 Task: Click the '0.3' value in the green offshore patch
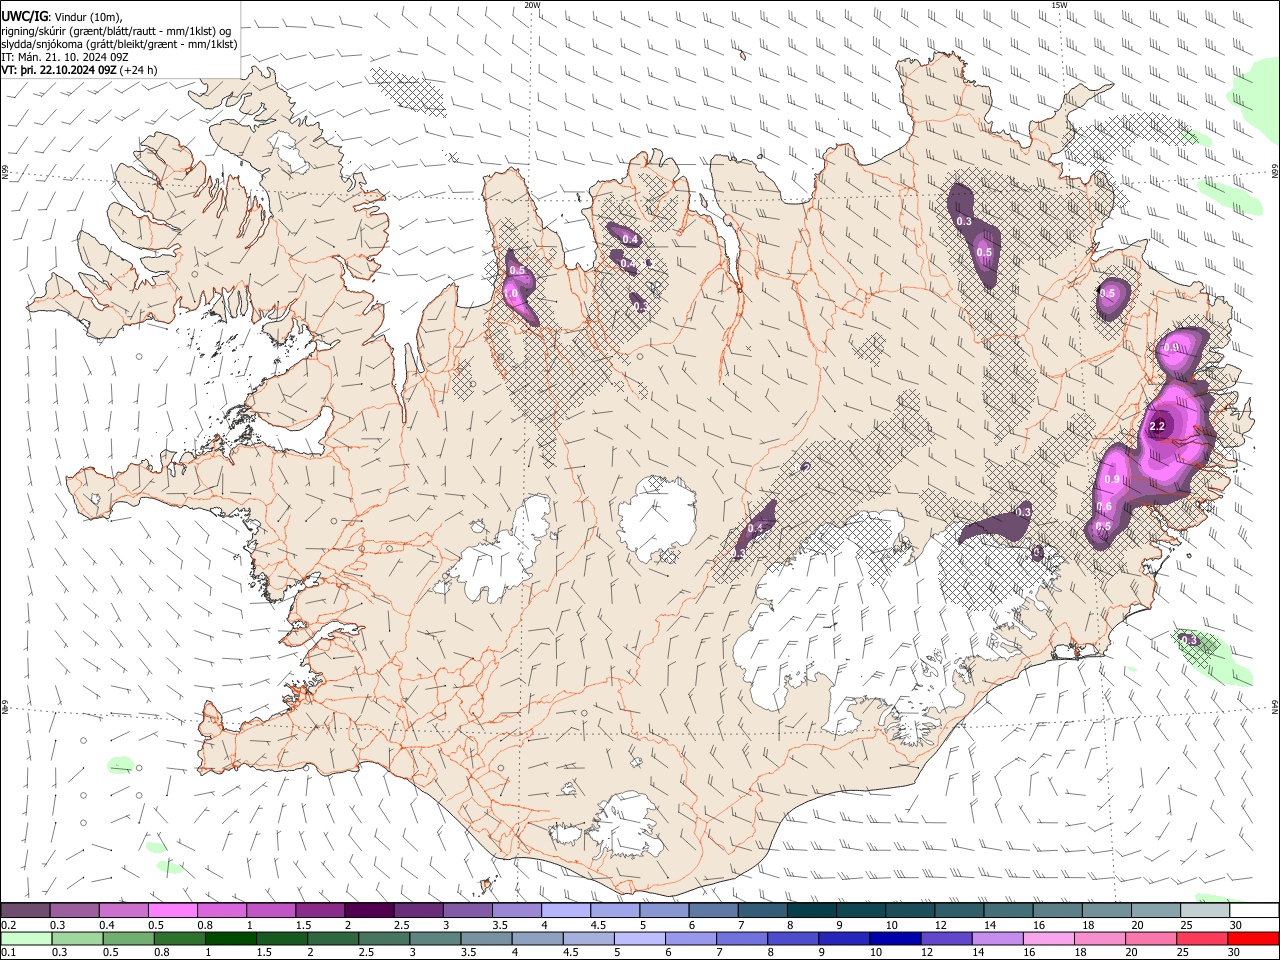click(x=1189, y=640)
